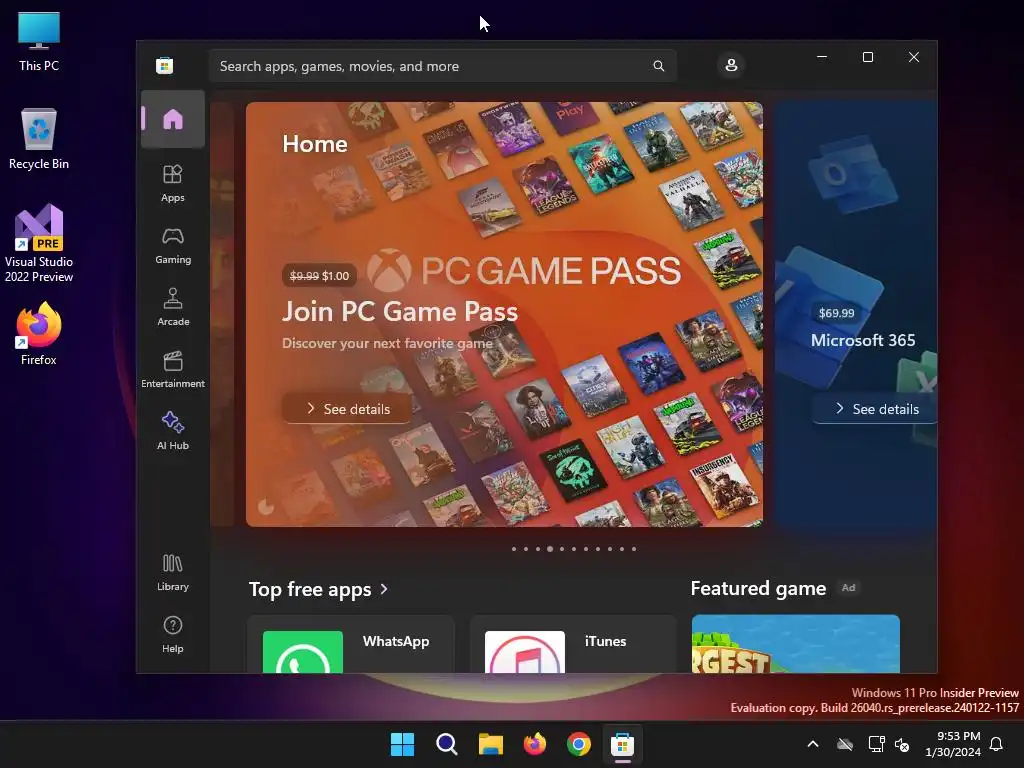Open the WhatsApp app card
Viewport: 1024px width, 768px height.
(351, 644)
